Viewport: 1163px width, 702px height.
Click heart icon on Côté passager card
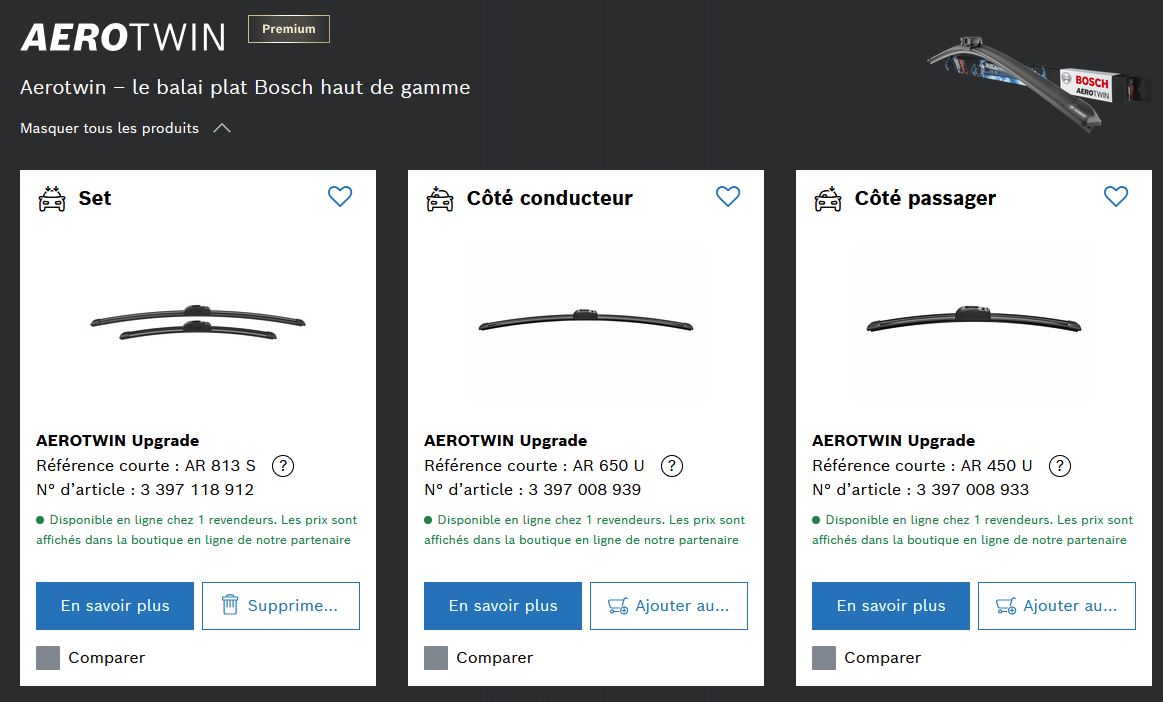(1116, 197)
